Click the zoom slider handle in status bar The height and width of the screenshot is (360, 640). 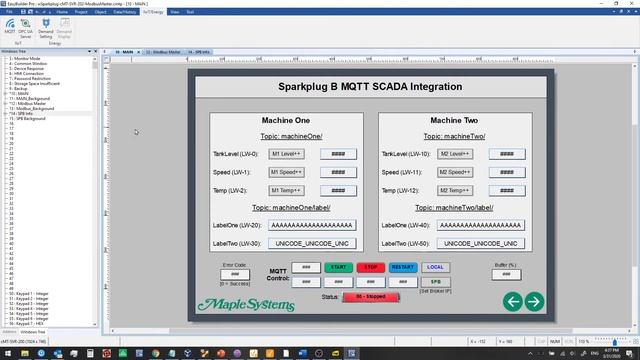(615, 342)
